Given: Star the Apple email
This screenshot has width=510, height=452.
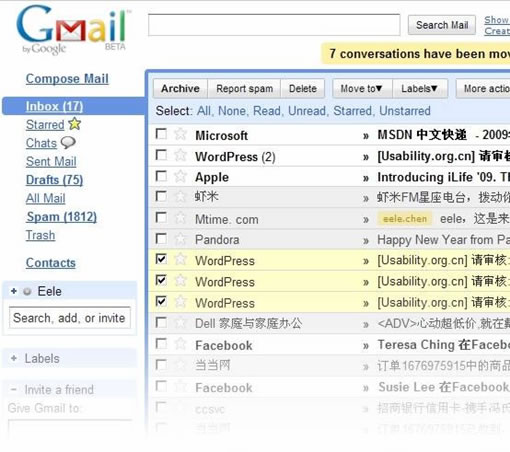Looking at the screenshot, I should click(x=180, y=176).
